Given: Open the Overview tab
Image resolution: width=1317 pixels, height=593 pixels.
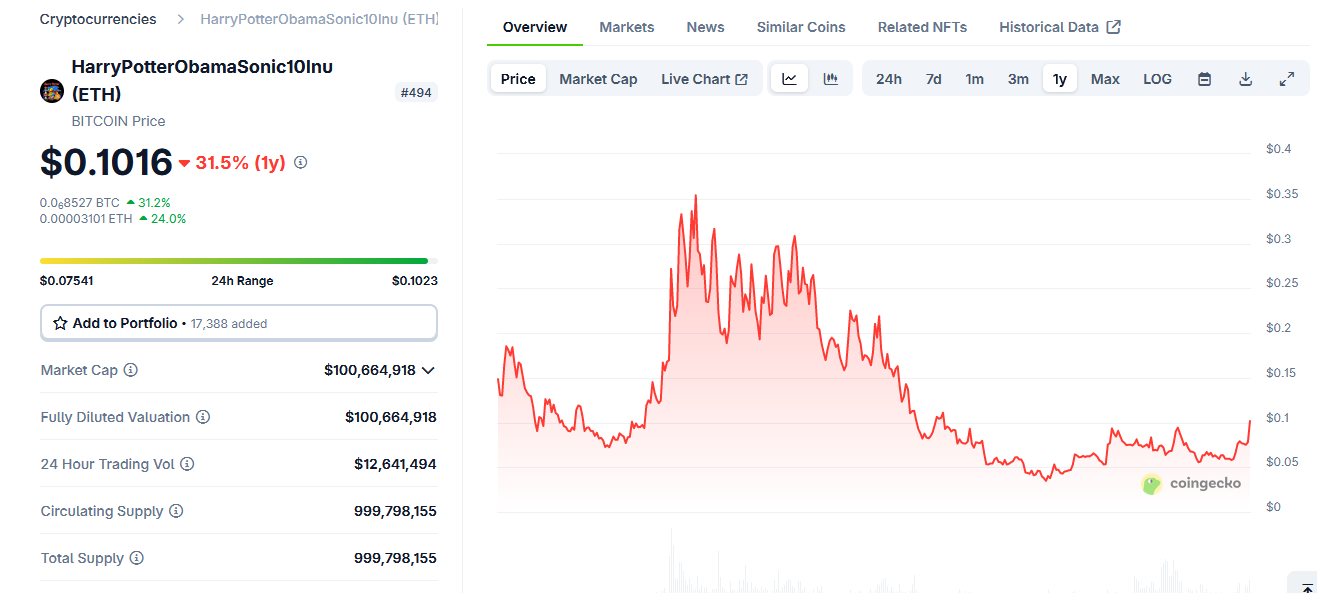Looking at the screenshot, I should pyautogui.click(x=535, y=27).
